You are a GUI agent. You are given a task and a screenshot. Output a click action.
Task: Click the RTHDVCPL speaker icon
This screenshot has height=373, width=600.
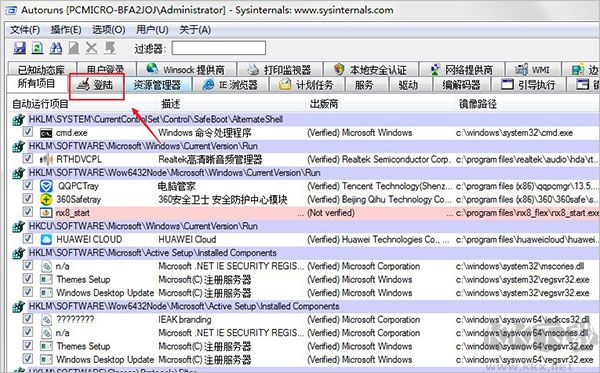pyautogui.click(x=46, y=159)
